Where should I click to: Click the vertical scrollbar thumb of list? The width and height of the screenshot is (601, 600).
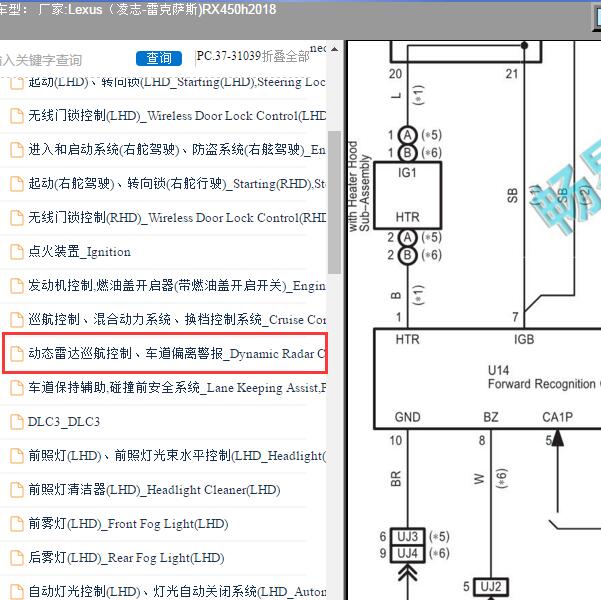334,202
